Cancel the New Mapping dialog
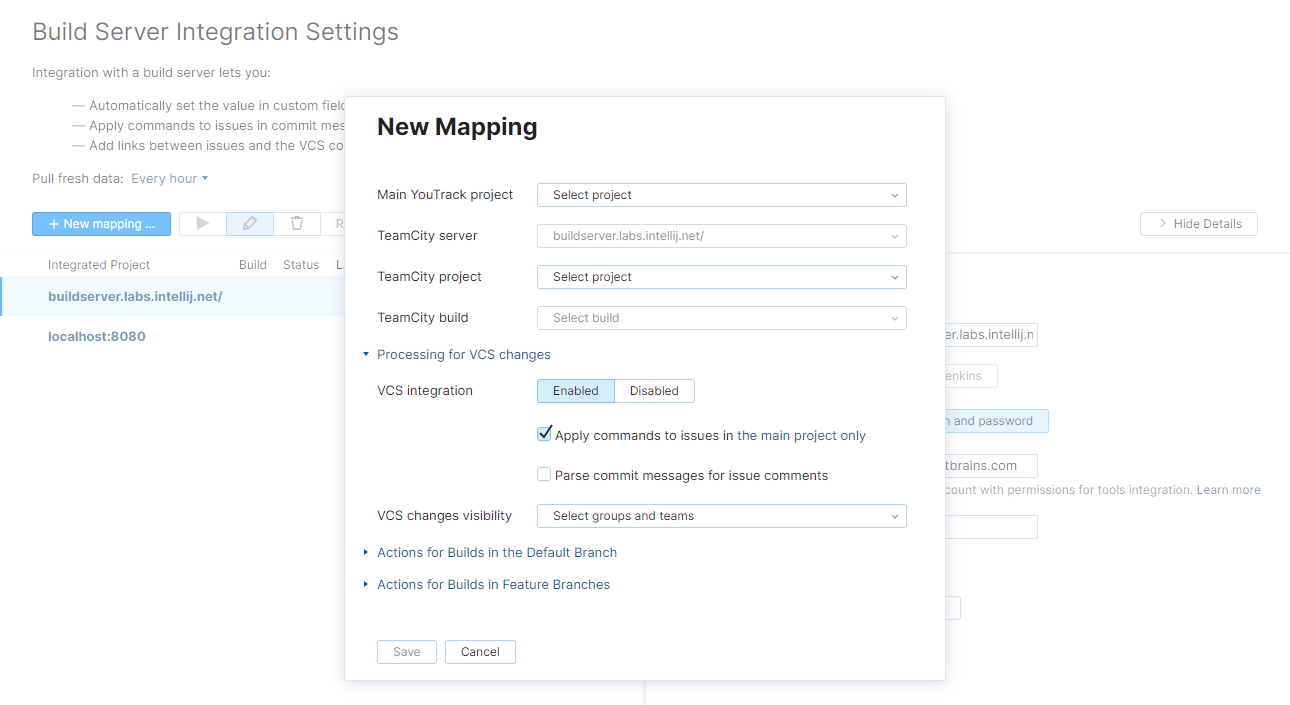Image resolution: width=1290 pixels, height=705 pixels. tap(480, 651)
